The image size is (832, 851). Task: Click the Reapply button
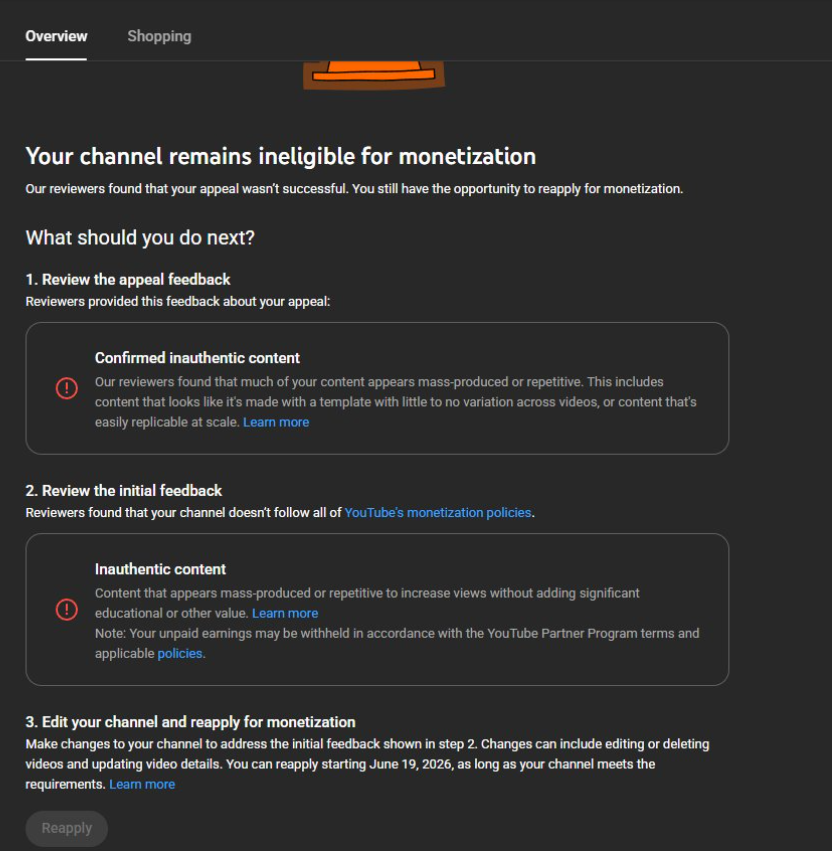(x=67, y=828)
